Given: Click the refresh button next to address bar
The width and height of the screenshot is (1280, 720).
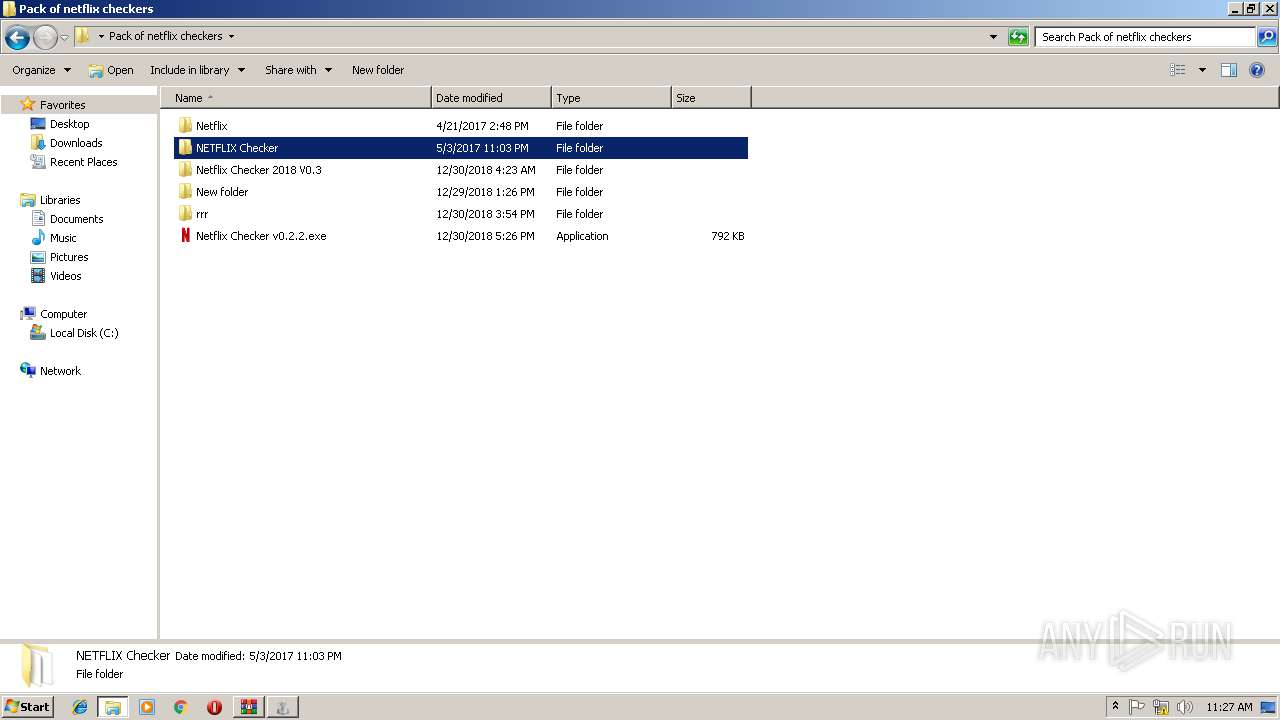Looking at the screenshot, I should coord(1018,37).
